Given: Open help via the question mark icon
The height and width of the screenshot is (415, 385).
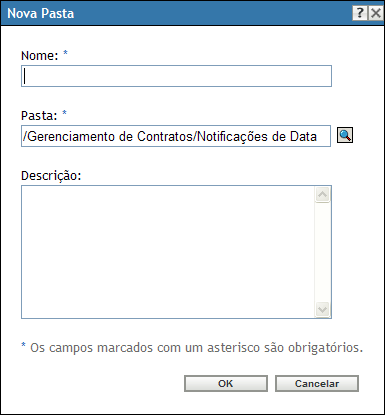Looking at the screenshot, I should tap(360, 13).
